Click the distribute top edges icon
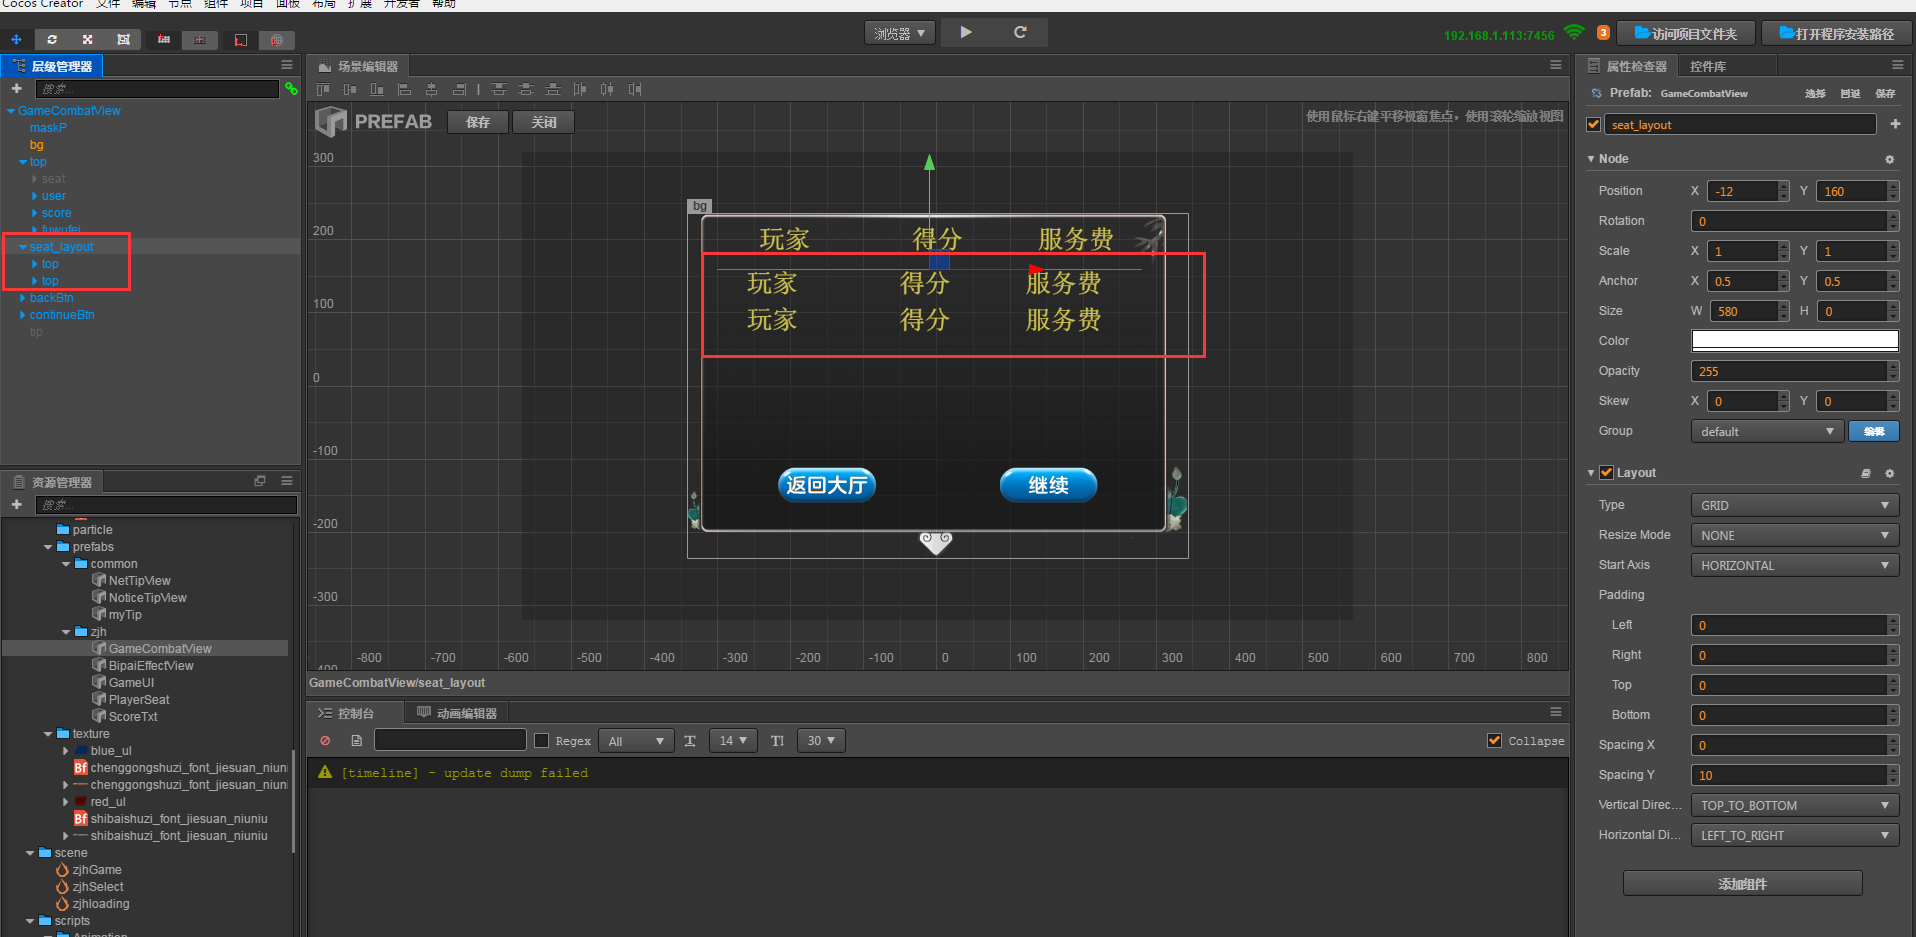This screenshot has height=937, width=1916. (499, 90)
